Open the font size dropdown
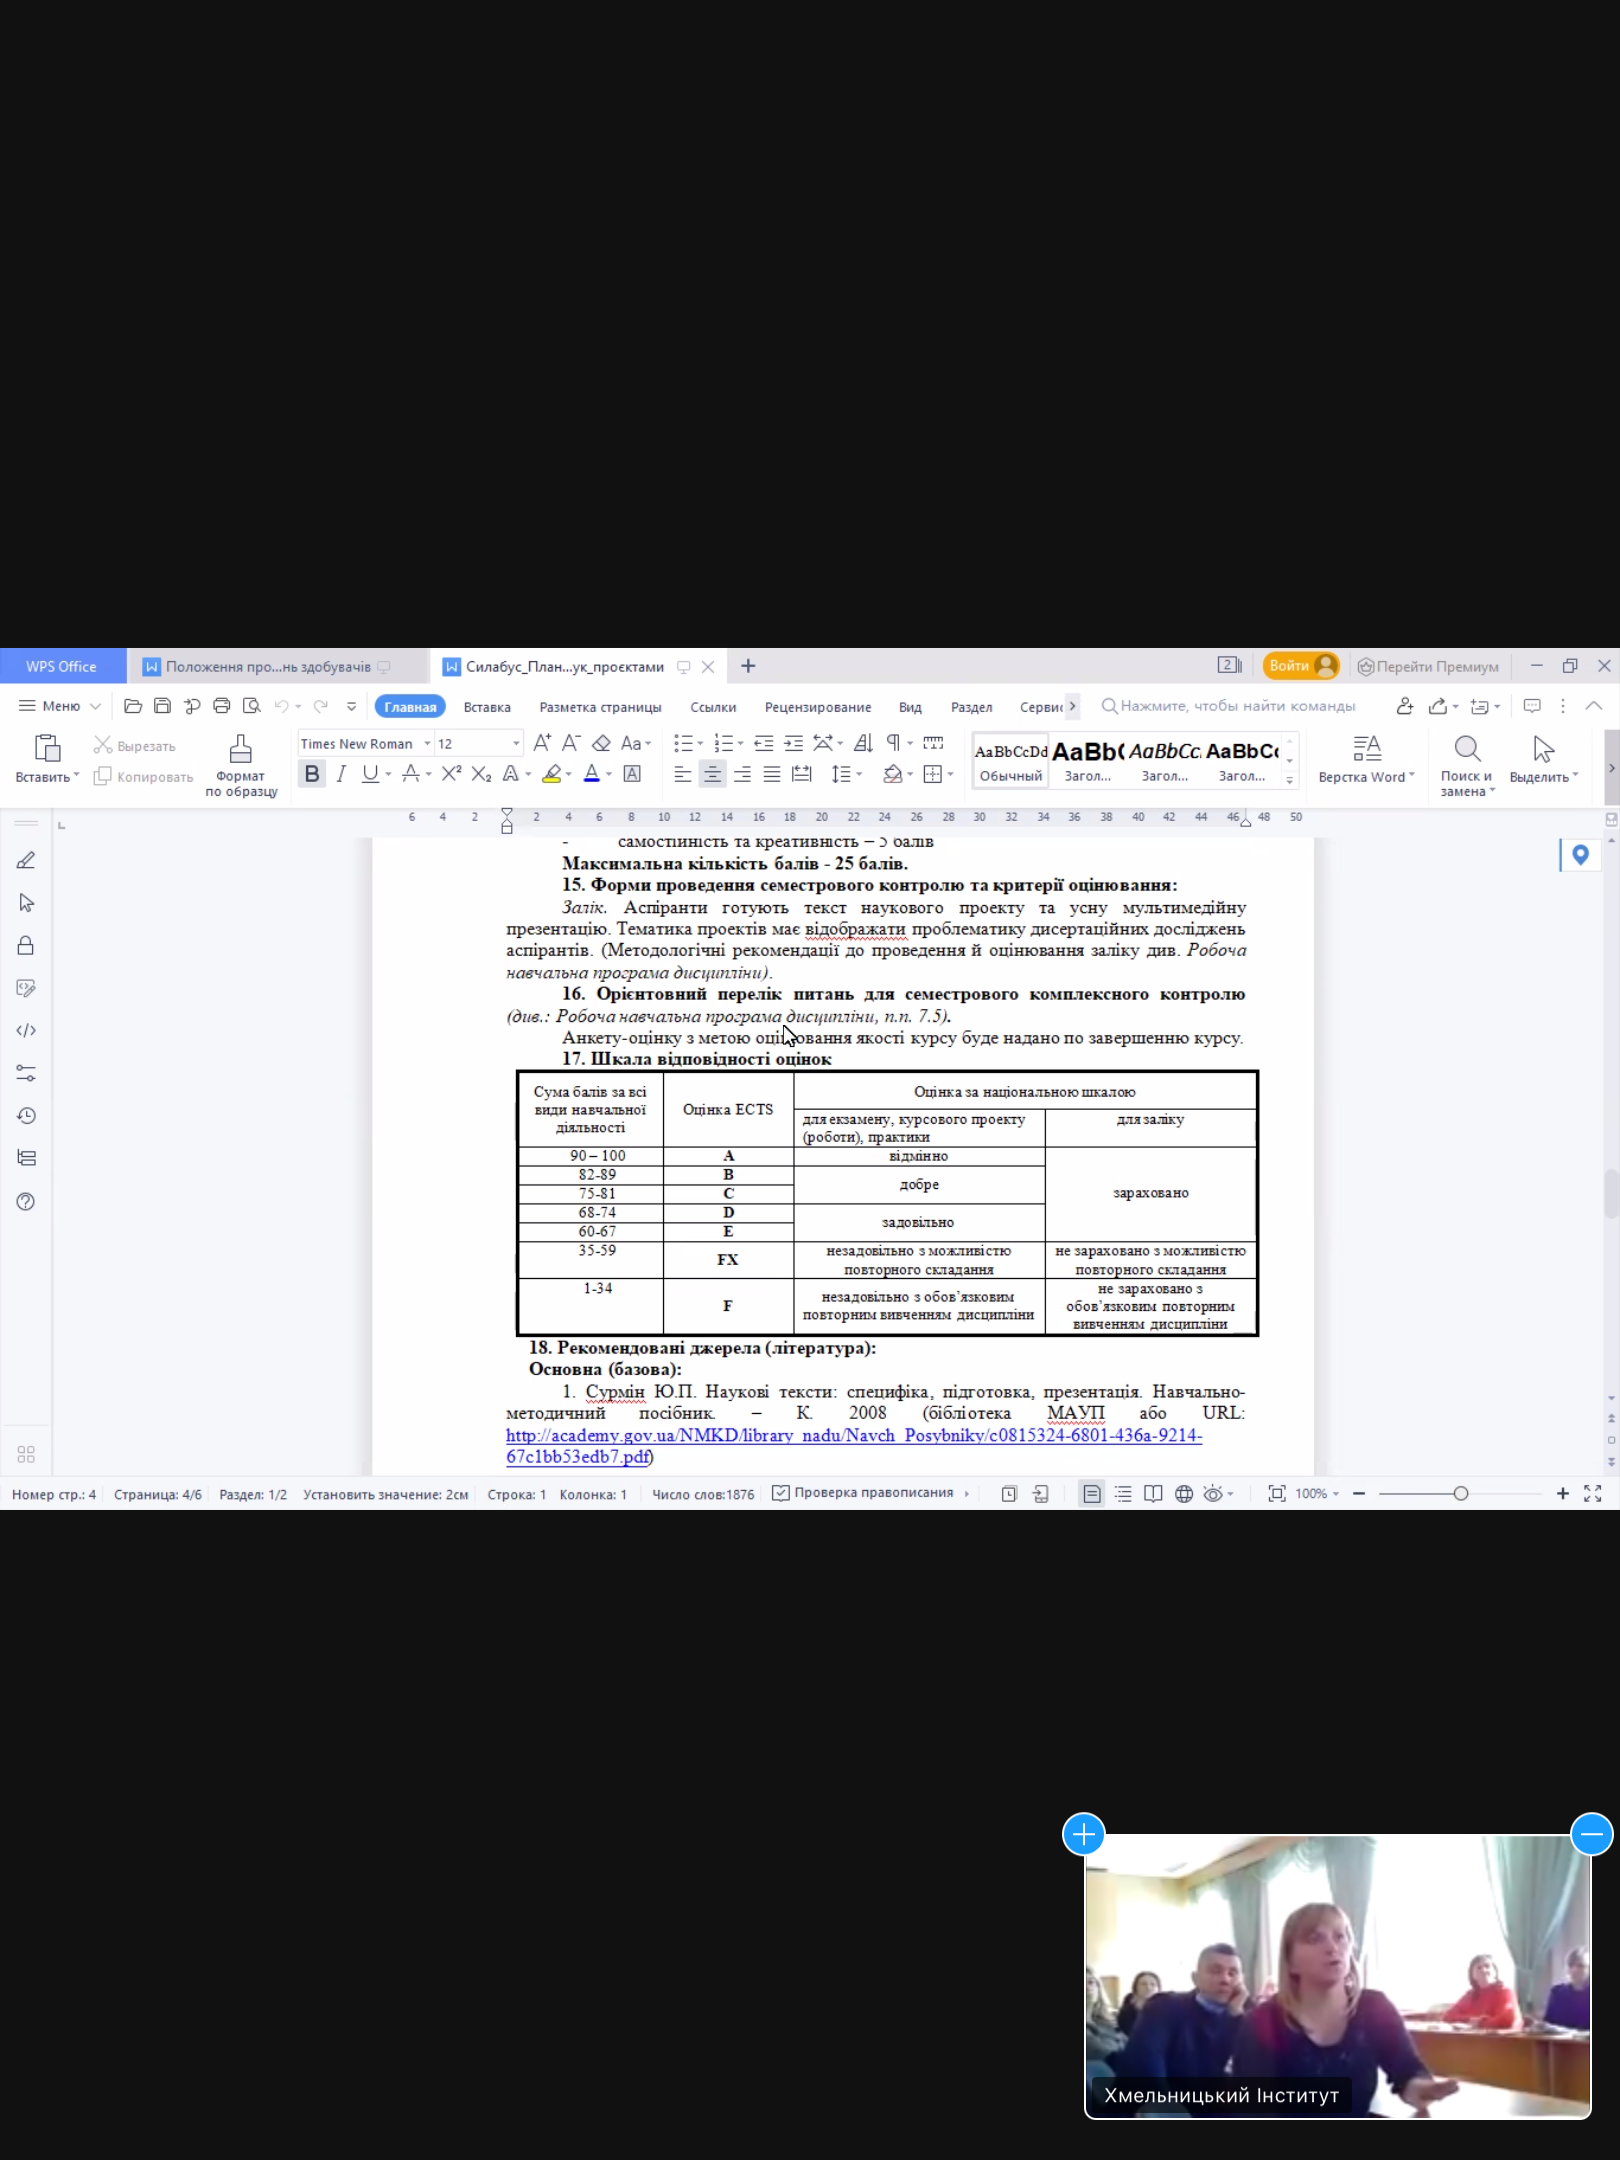Image resolution: width=1620 pixels, height=2160 pixels. click(516, 744)
